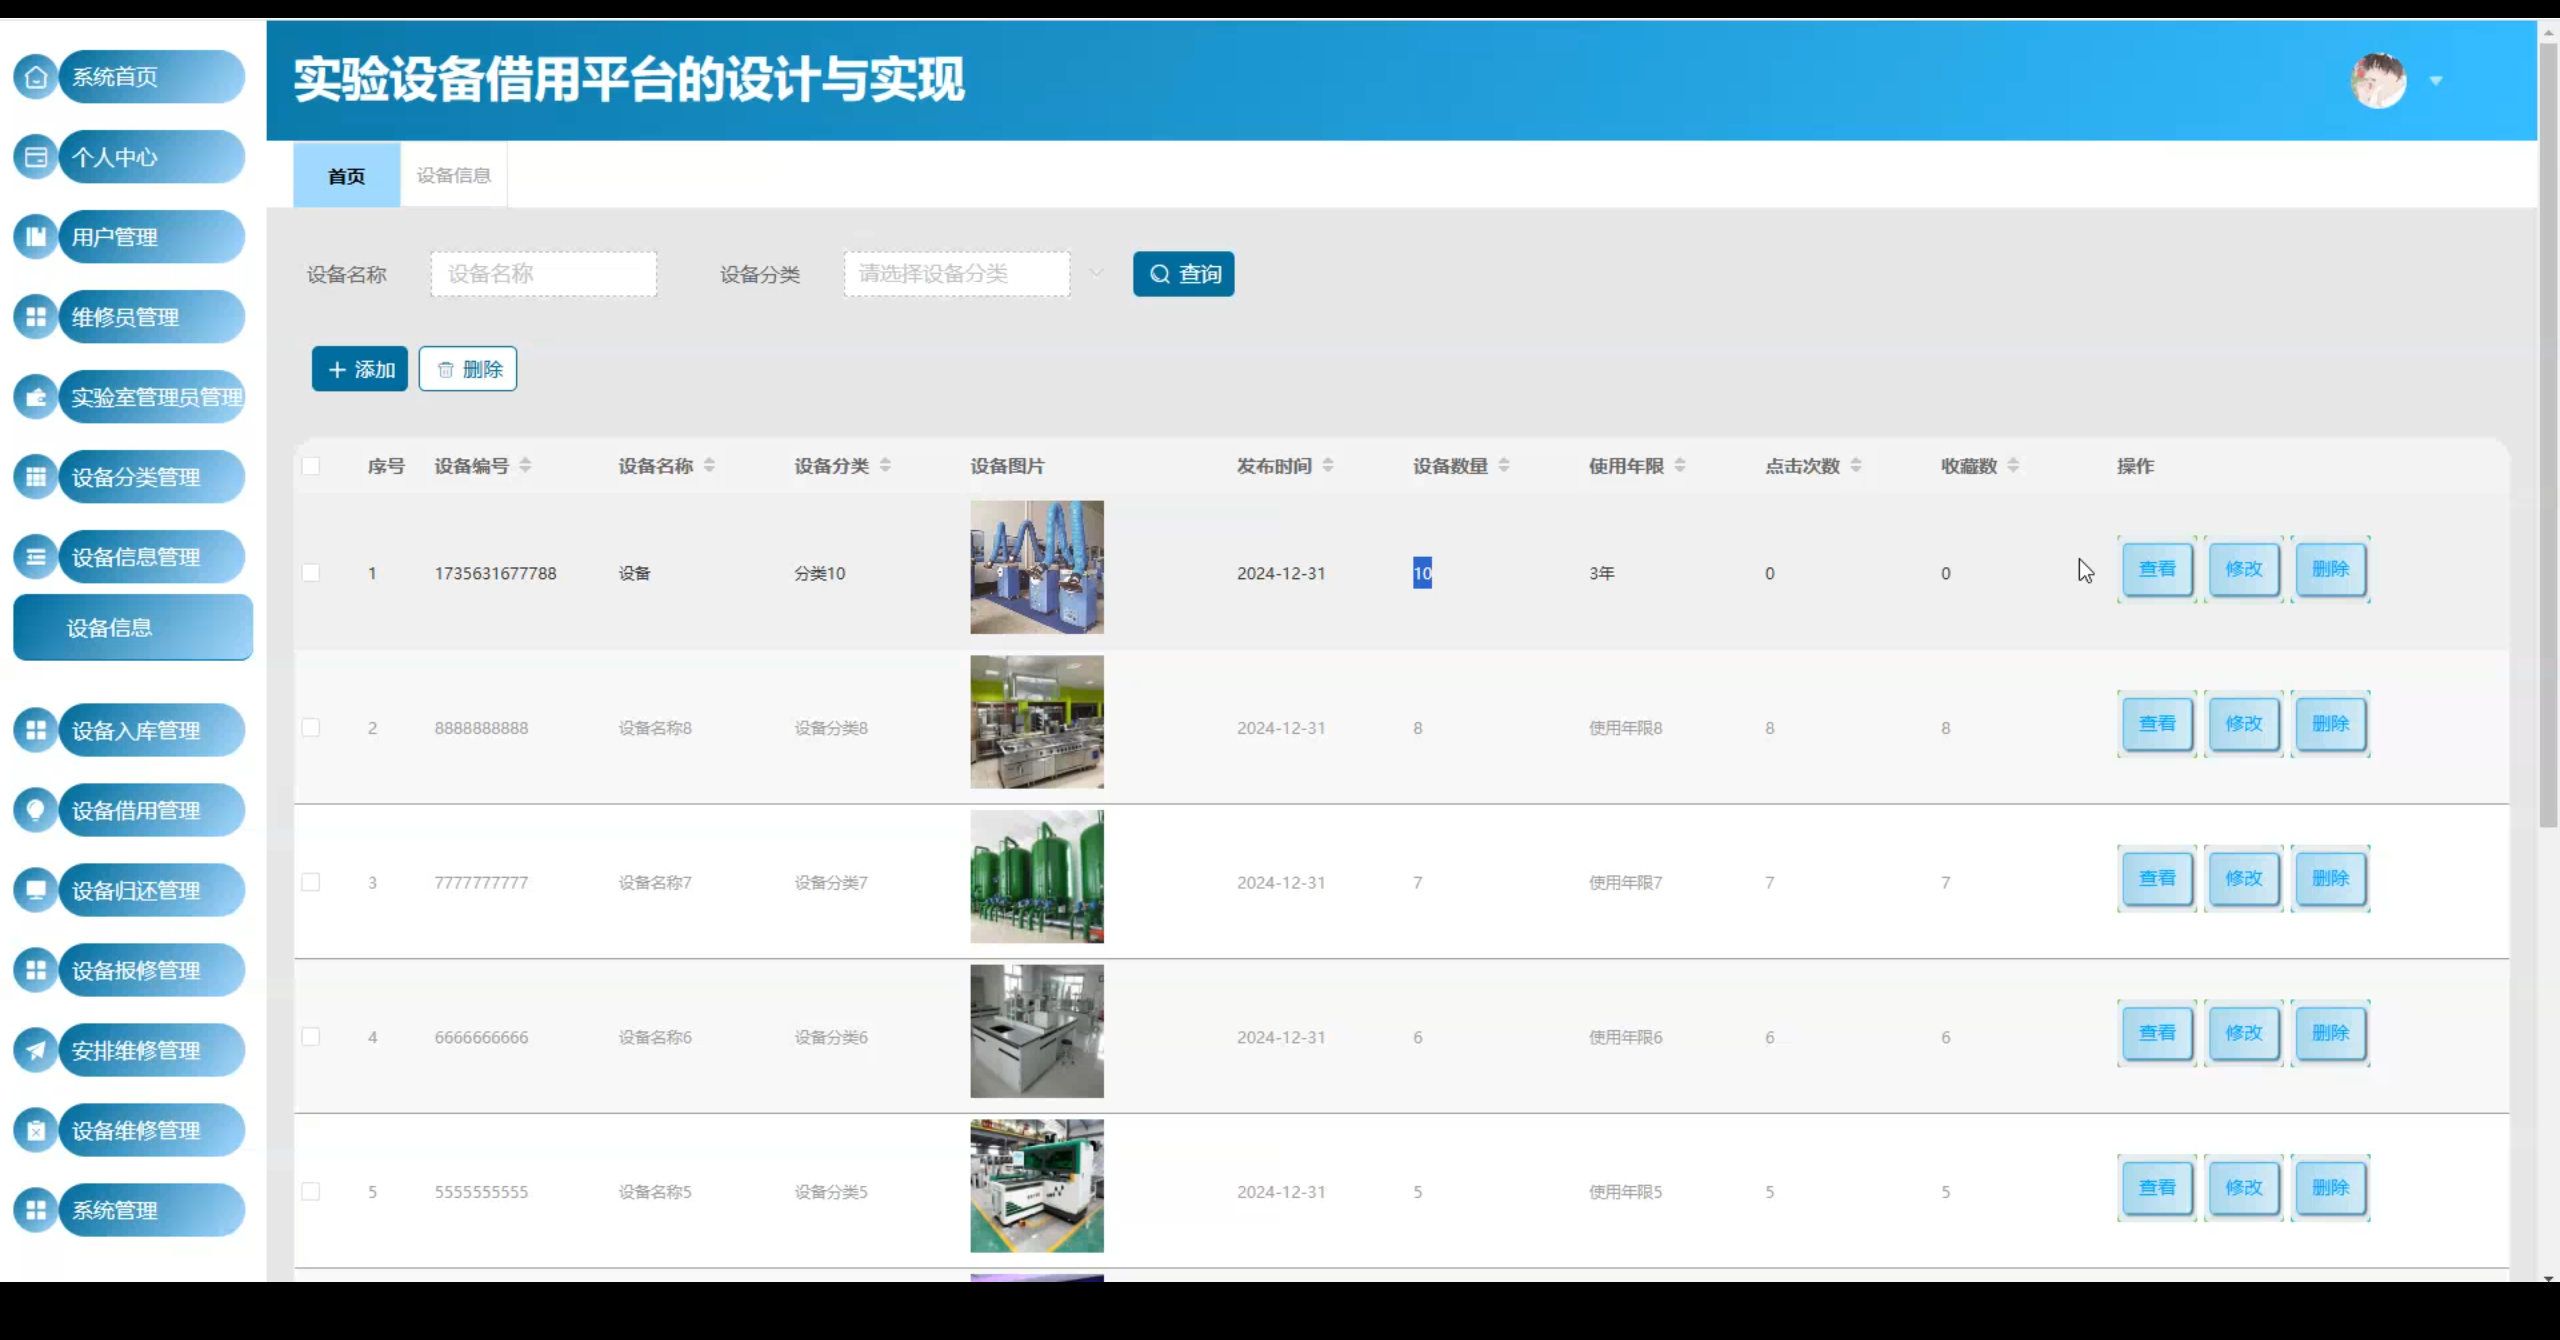Click the 实验室管理员管理 sidebar icon

pyautogui.click(x=36, y=397)
